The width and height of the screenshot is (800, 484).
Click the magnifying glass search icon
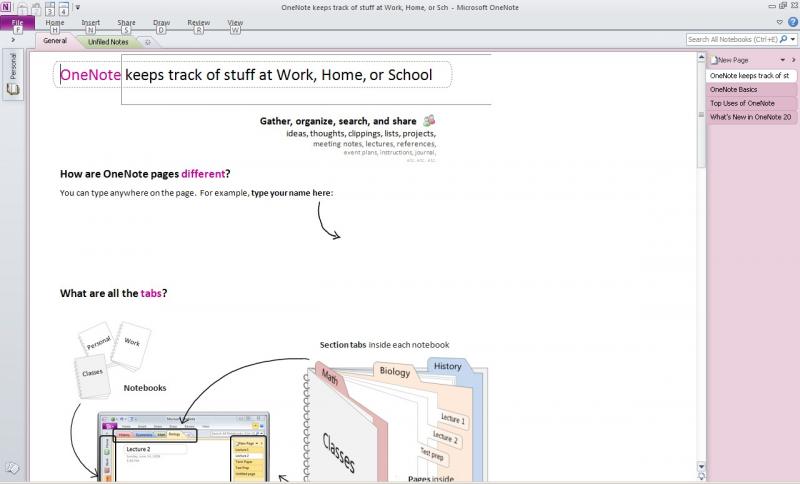[783, 39]
